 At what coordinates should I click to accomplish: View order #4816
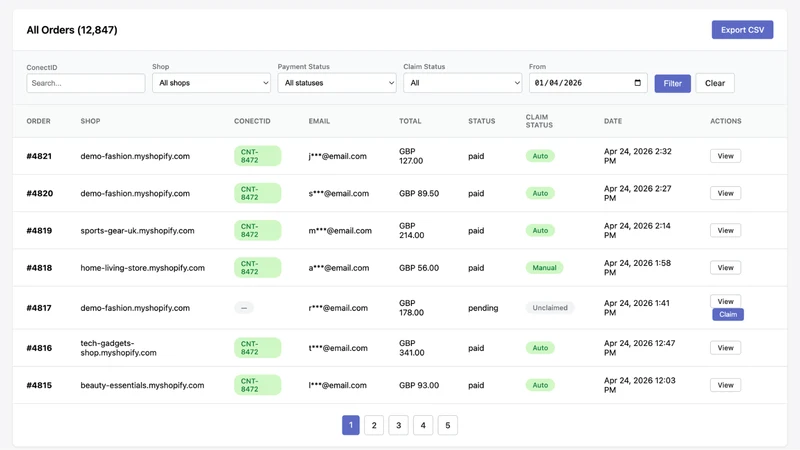pyautogui.click(x=725, y=348)
